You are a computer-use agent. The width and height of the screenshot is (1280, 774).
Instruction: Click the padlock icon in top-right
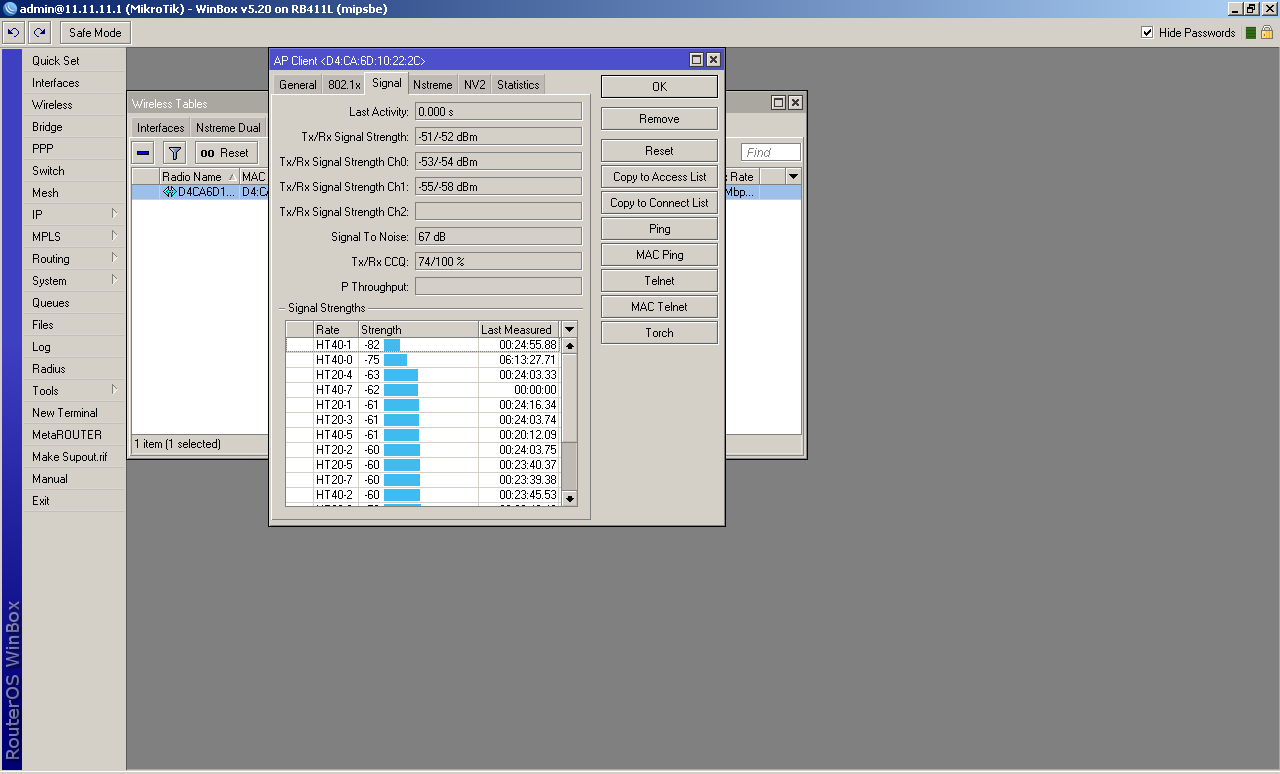pos(1266,33)
